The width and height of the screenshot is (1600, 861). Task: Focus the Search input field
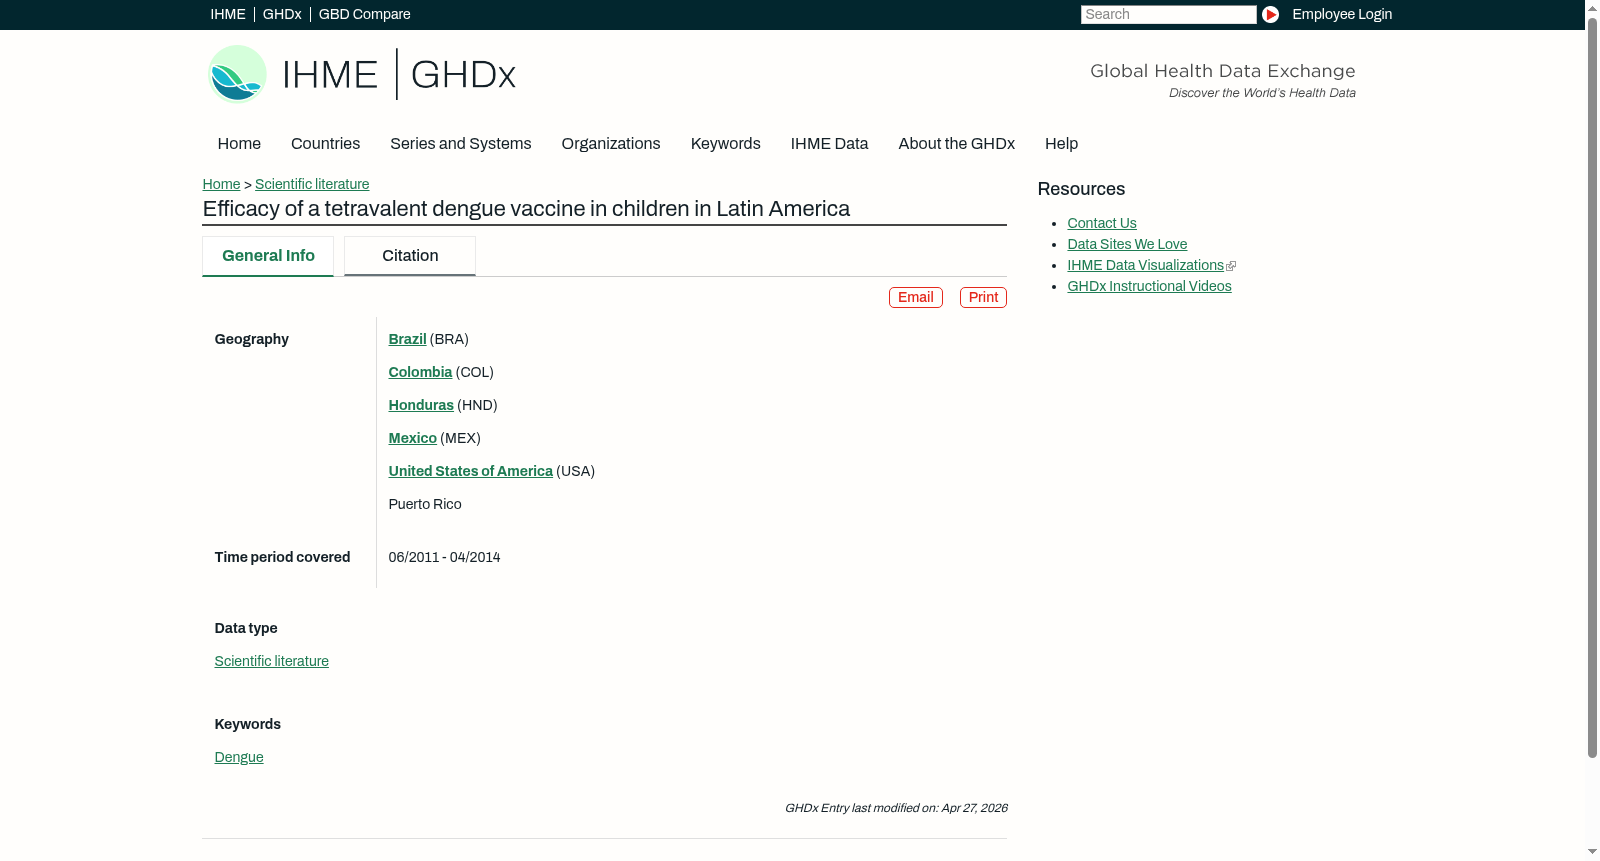point(1168,14)
